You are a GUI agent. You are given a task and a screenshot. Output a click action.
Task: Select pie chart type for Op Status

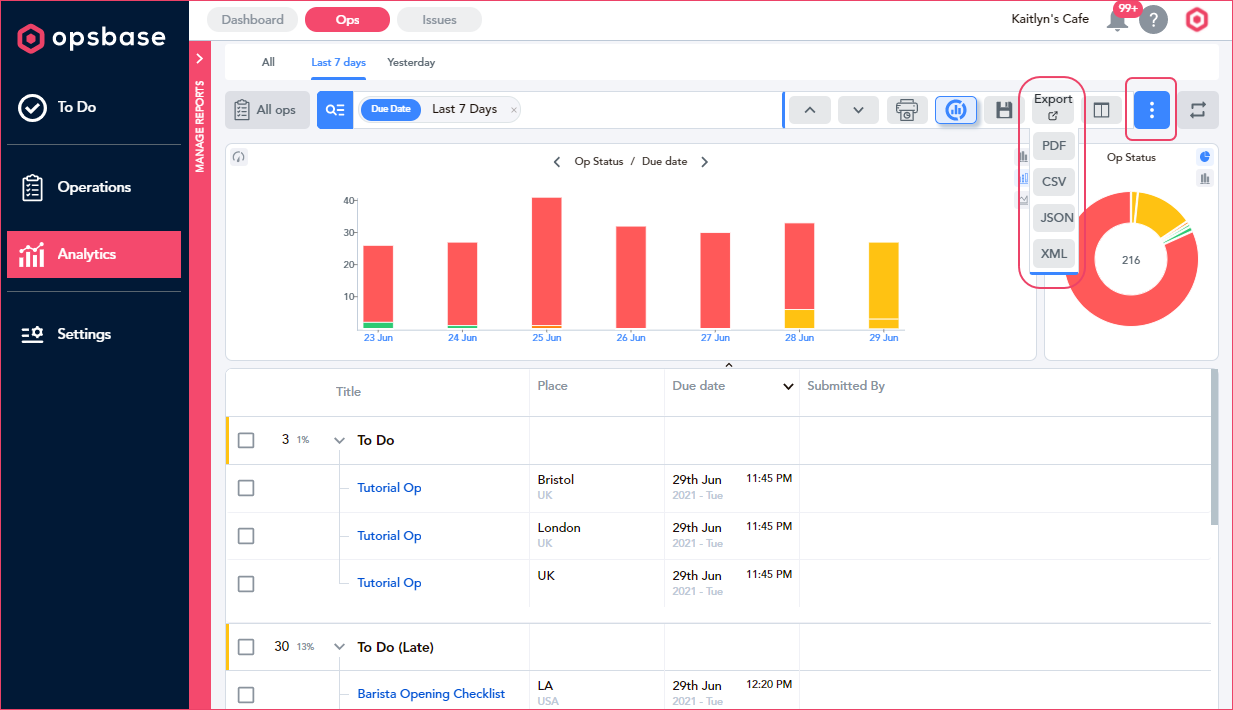(x=1205, y=157)
